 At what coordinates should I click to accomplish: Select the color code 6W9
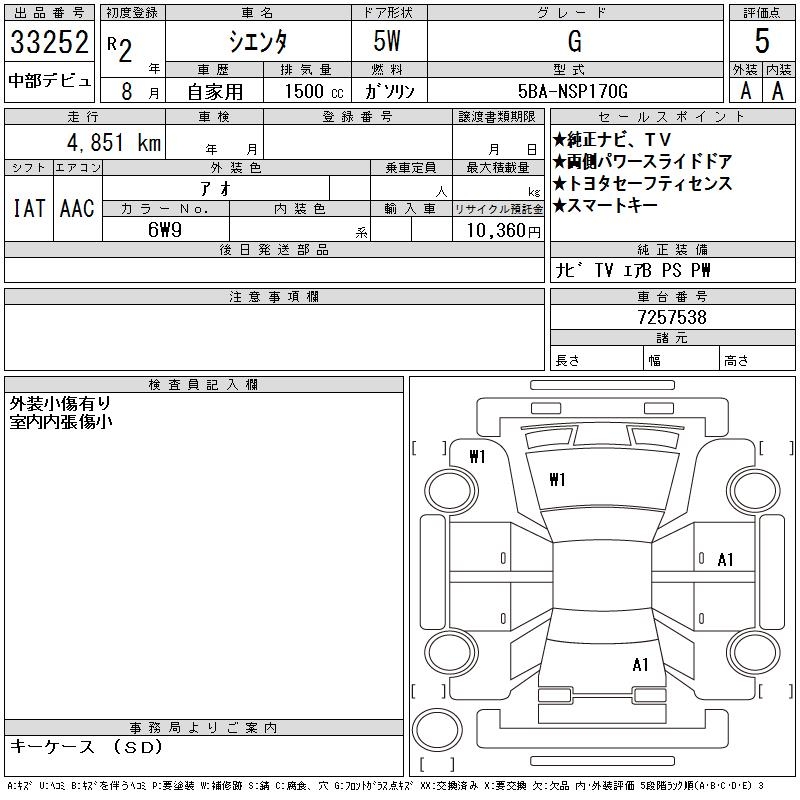pyautogui.click(x=164, y=230)
